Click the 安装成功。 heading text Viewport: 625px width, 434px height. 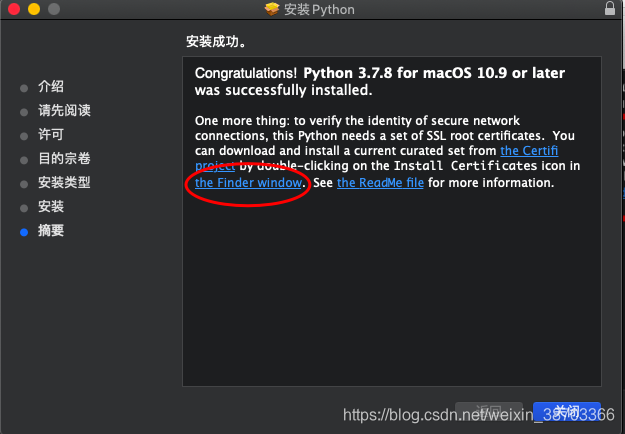[x=216, y=41]
